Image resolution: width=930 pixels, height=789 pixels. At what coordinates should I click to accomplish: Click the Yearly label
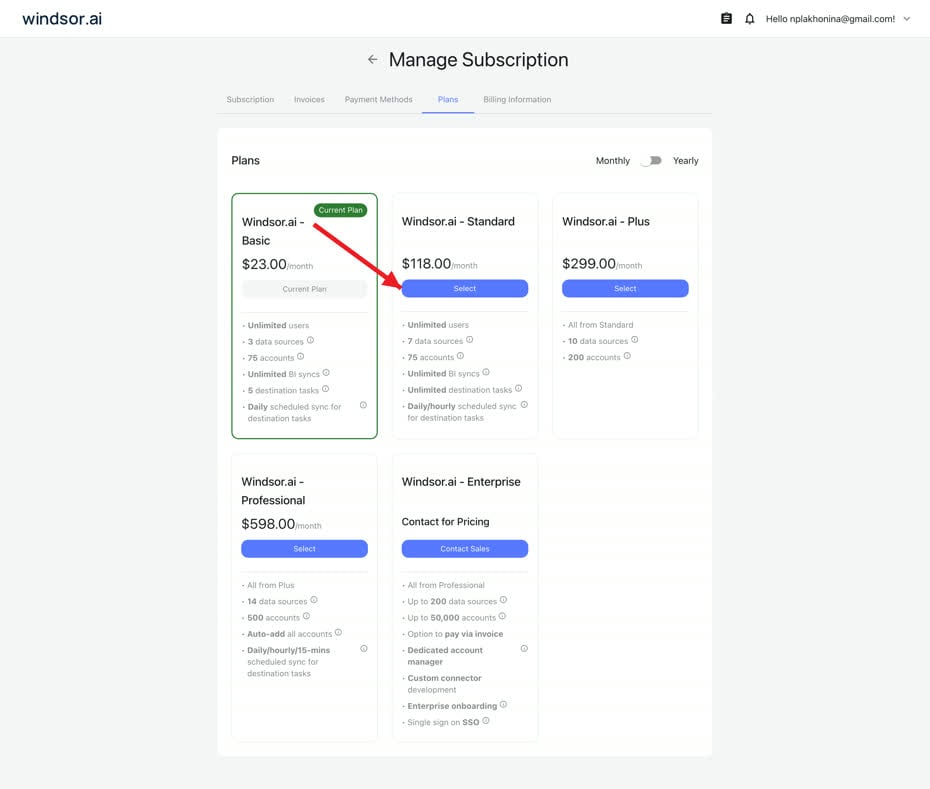click(686, 161)
